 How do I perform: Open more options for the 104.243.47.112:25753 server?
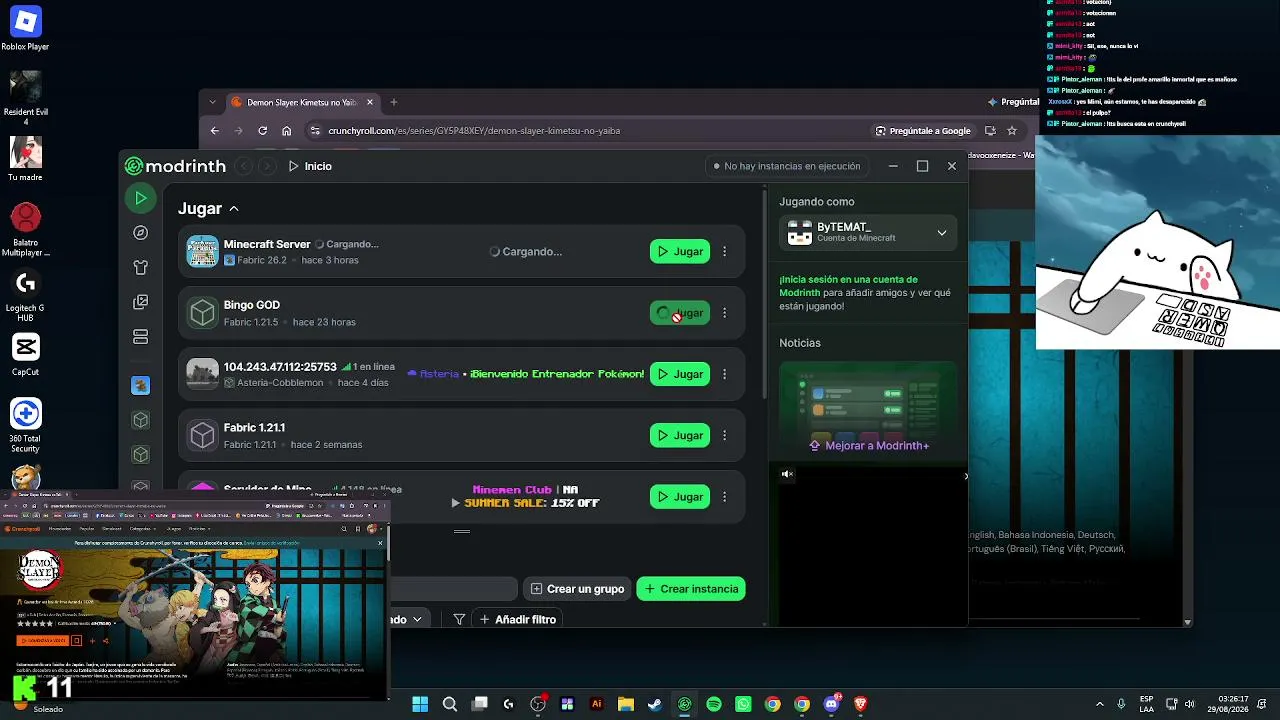click(x=725, y=374)
